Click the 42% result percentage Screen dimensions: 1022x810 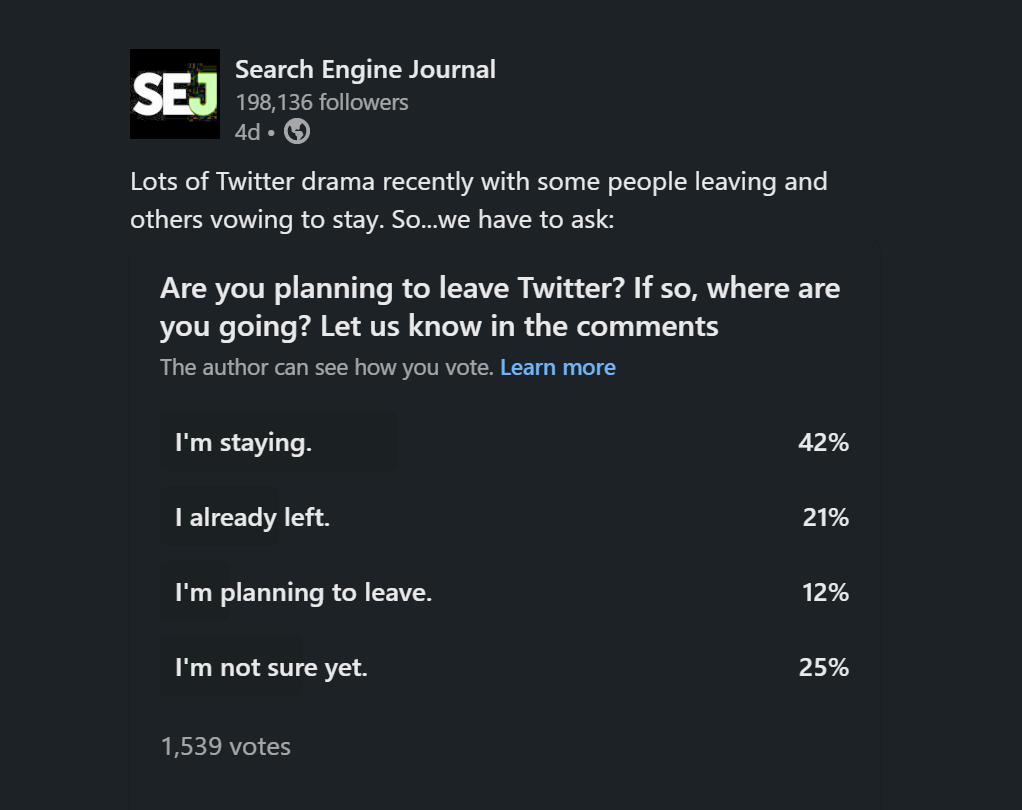pyautogui.click(x=823, y=443)
